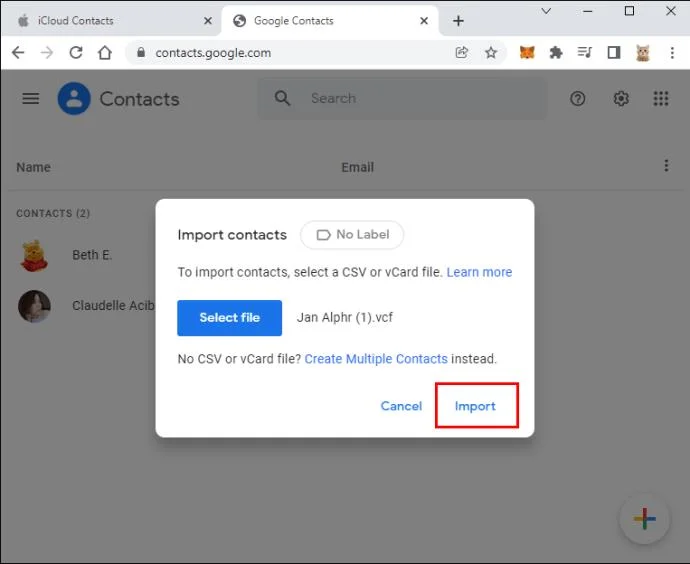Open the Create Multiple Contacts link
Image resolution: width=690 pixels, height=564 pixels.
pos(376,359)
